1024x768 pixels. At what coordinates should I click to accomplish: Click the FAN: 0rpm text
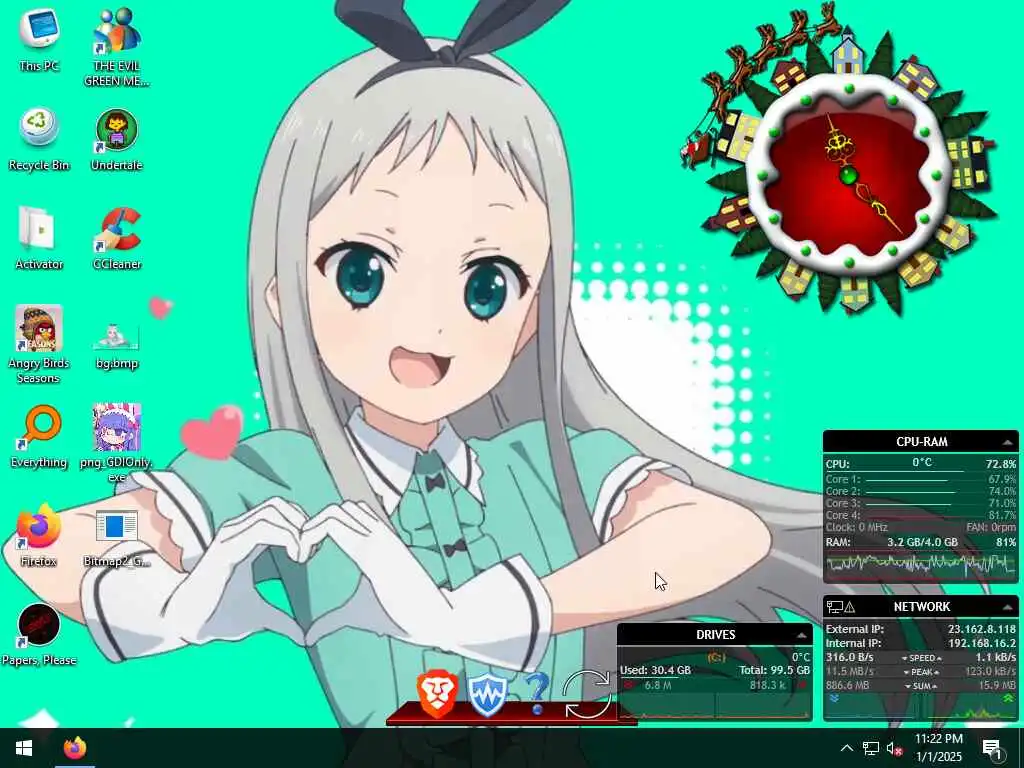tap(991, 528)
